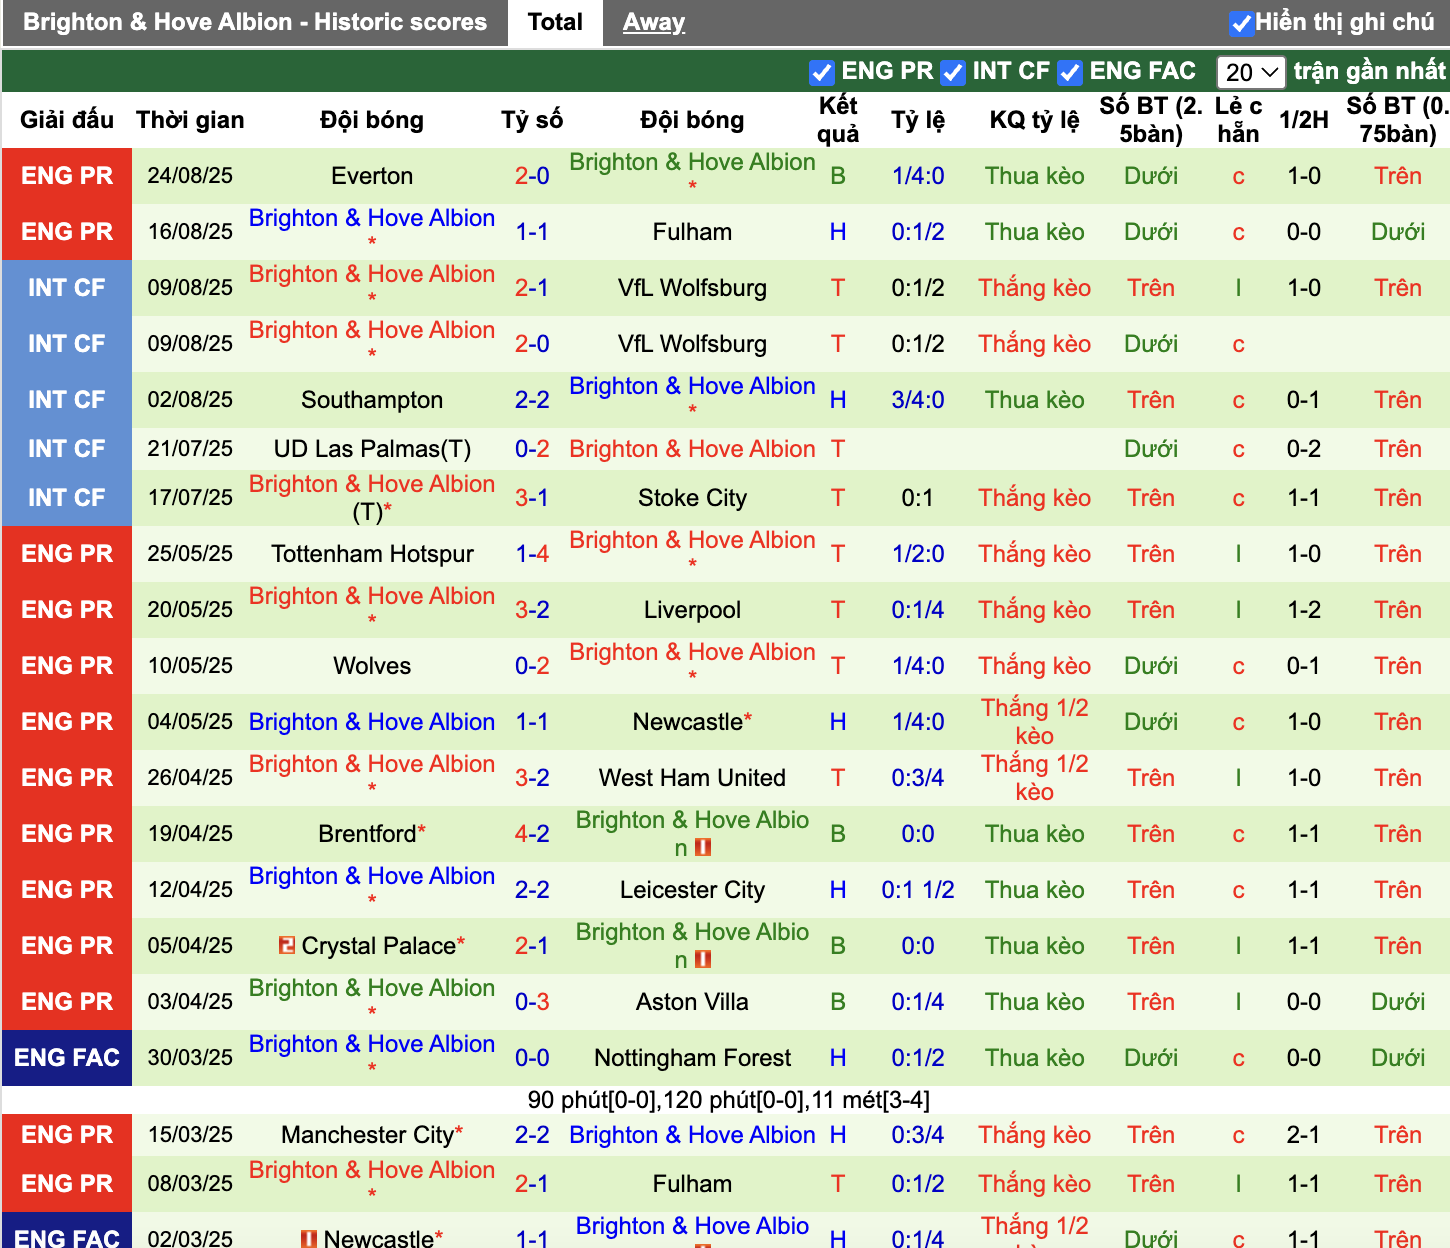The height and width of the screenshot is (1248, 1450).
Task: Click red card icon in Crystal Palace 2-1 row
Action: [703, 959]
